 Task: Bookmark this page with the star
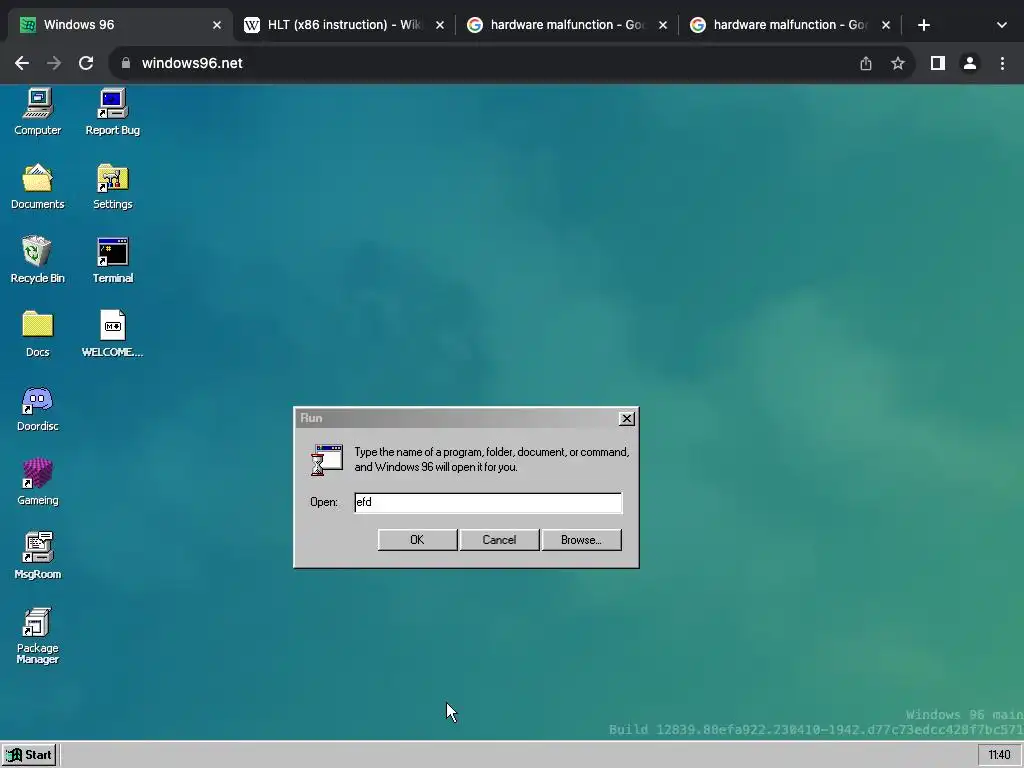tap(898, 63)
